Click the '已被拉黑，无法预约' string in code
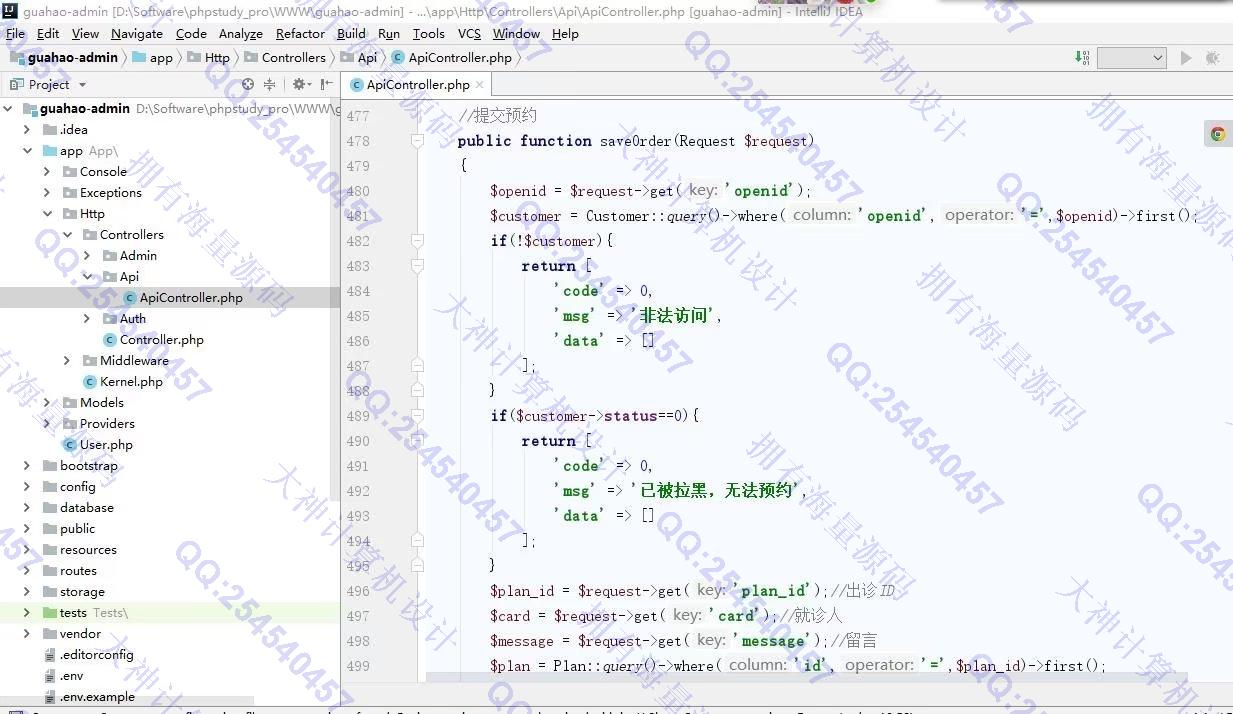The width and height of the screenshot is (1233, 714). click(717, 491)
